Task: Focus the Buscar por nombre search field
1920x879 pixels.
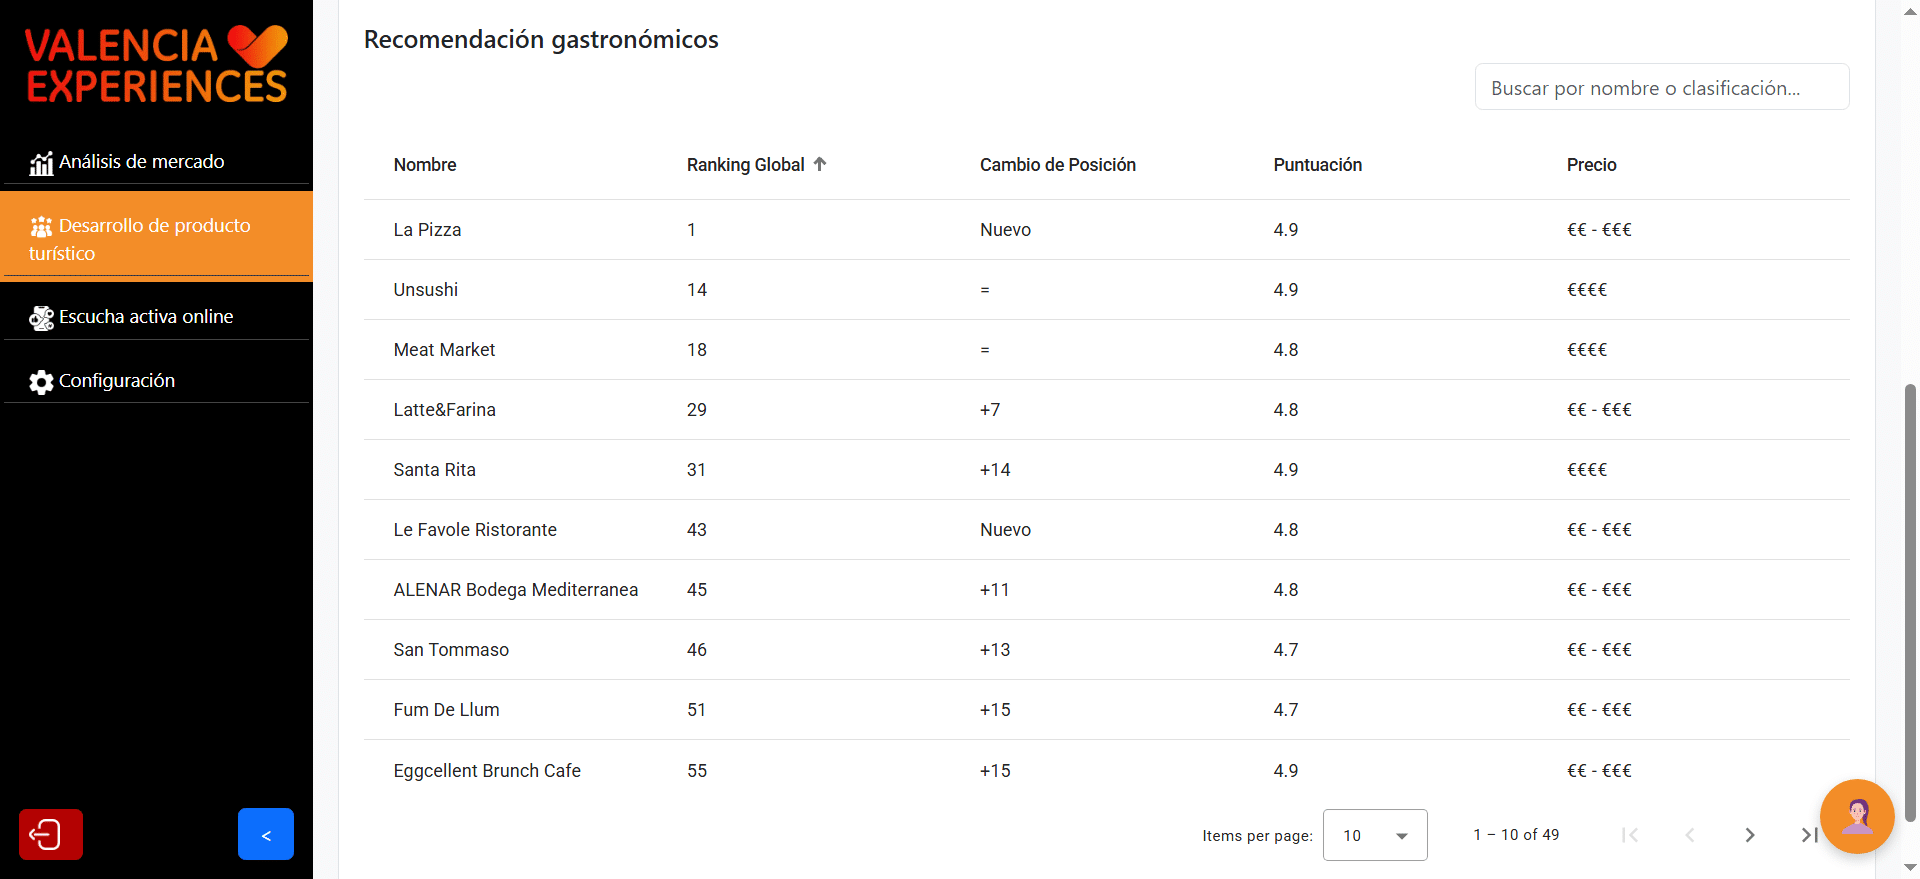Action: point(1662,88)
